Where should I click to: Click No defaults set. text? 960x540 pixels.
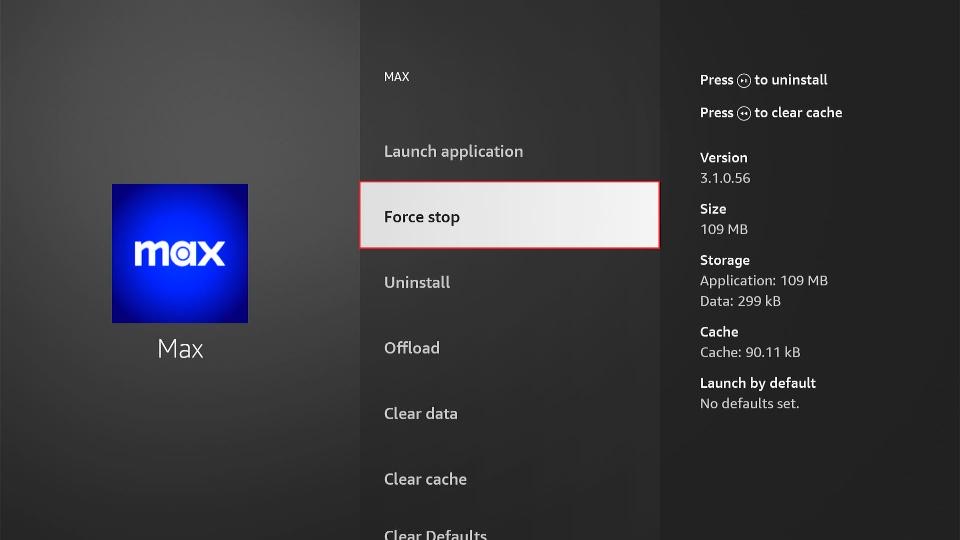tap(749, 403)
